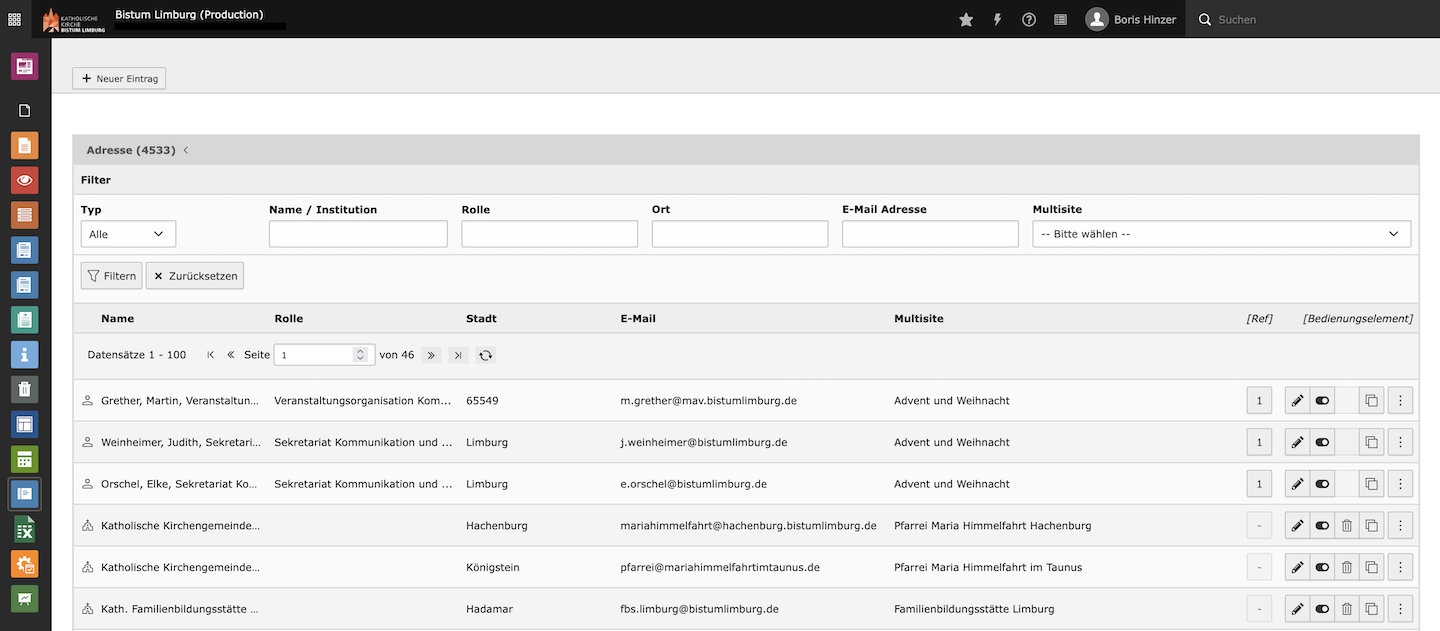Open more options for Grether, Martin row
The width and height of the screenshot is (1440, 631).
pos(1400,400)
